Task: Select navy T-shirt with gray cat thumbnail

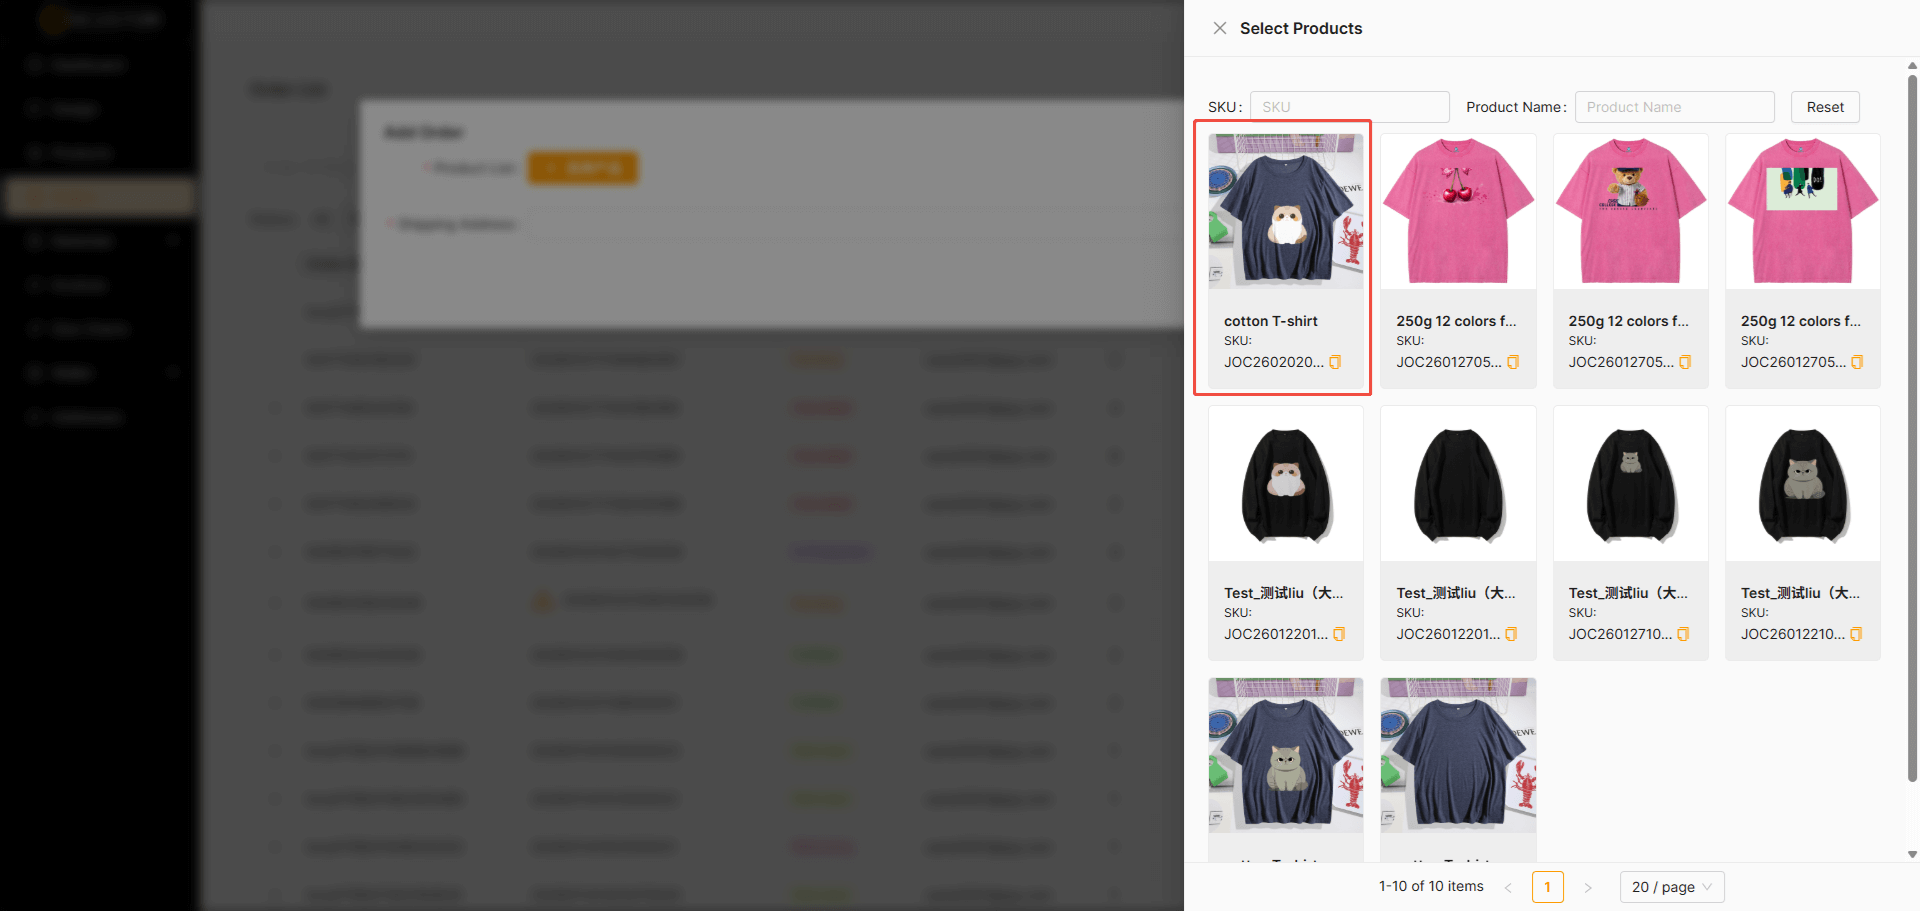Action: (x=1285, y=756)
